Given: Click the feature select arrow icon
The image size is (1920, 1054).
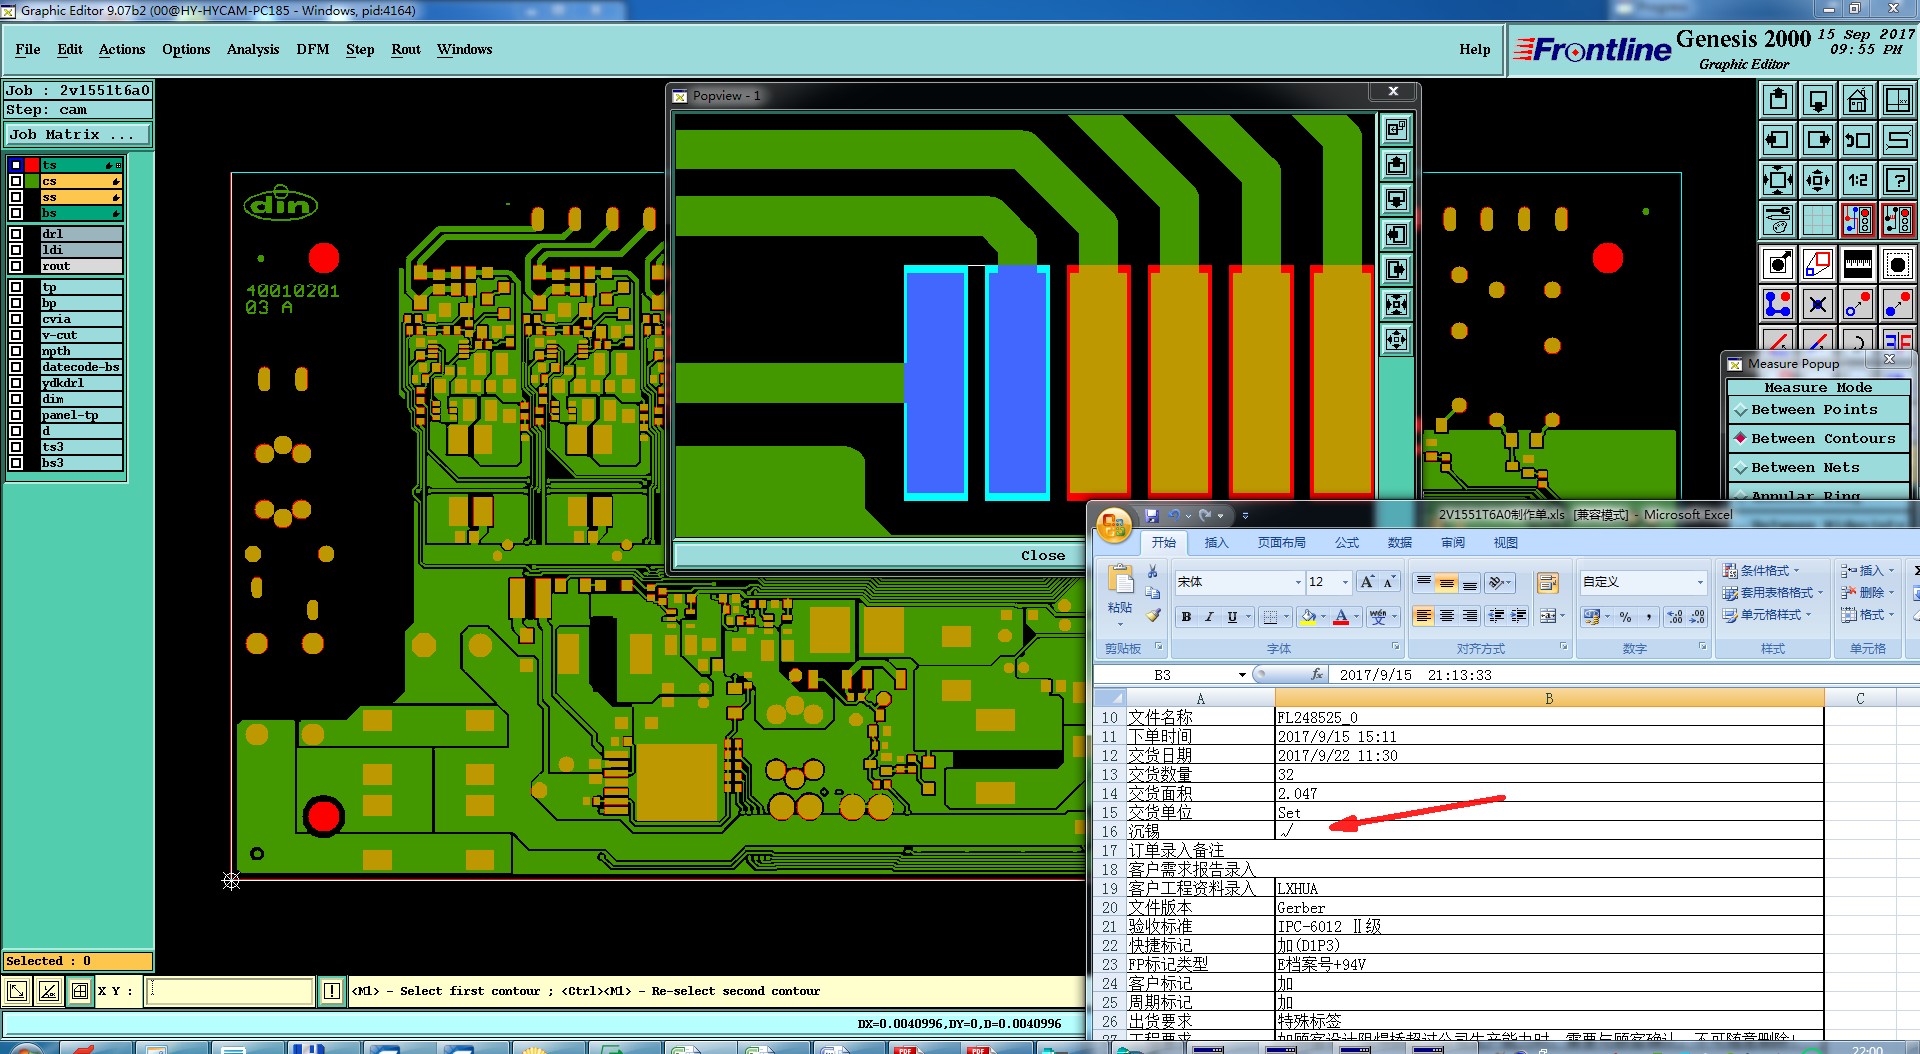Looking at the screenshot, I should pyautogui.click(x=1778, y=264).
